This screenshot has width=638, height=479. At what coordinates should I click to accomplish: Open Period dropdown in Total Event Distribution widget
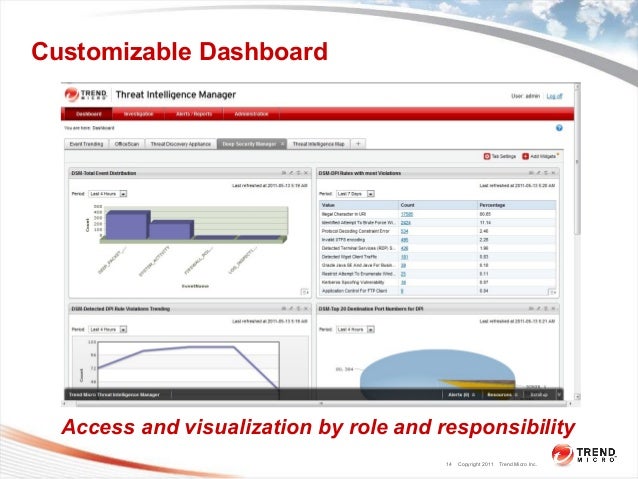(x=108, y=194)
